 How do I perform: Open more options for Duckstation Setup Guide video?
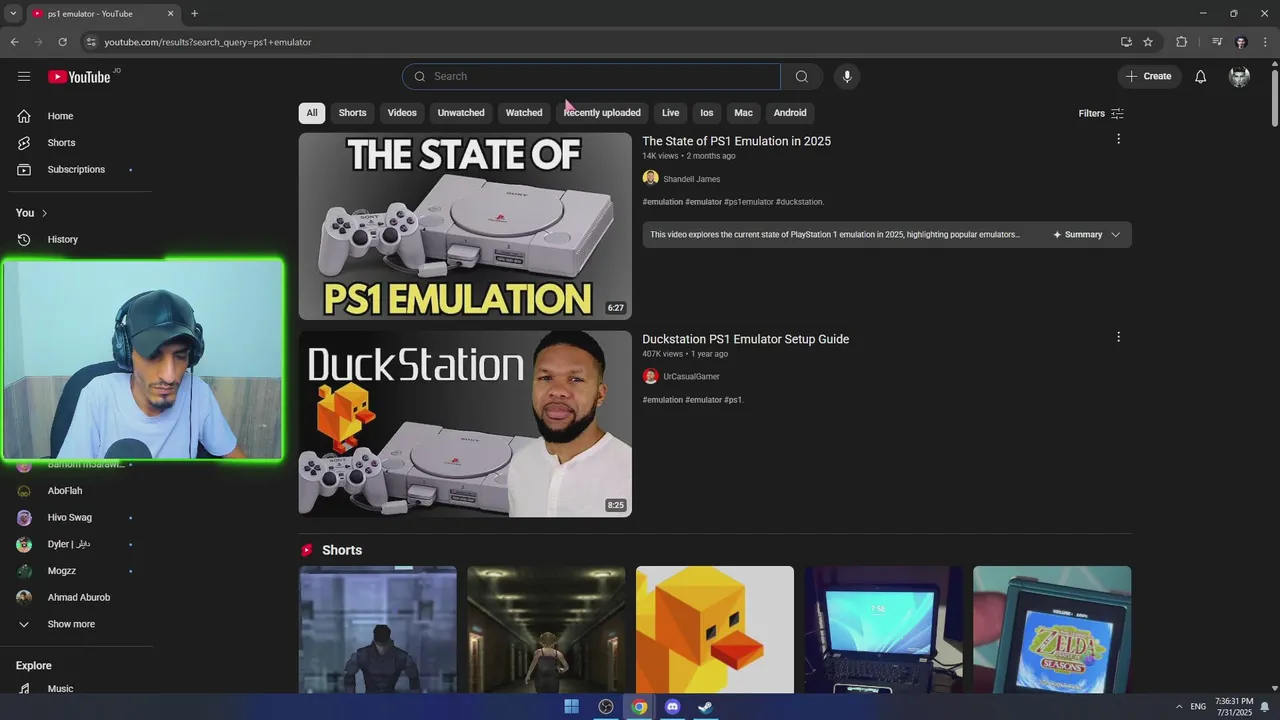pyautogui.click(x=1118, y=337)
